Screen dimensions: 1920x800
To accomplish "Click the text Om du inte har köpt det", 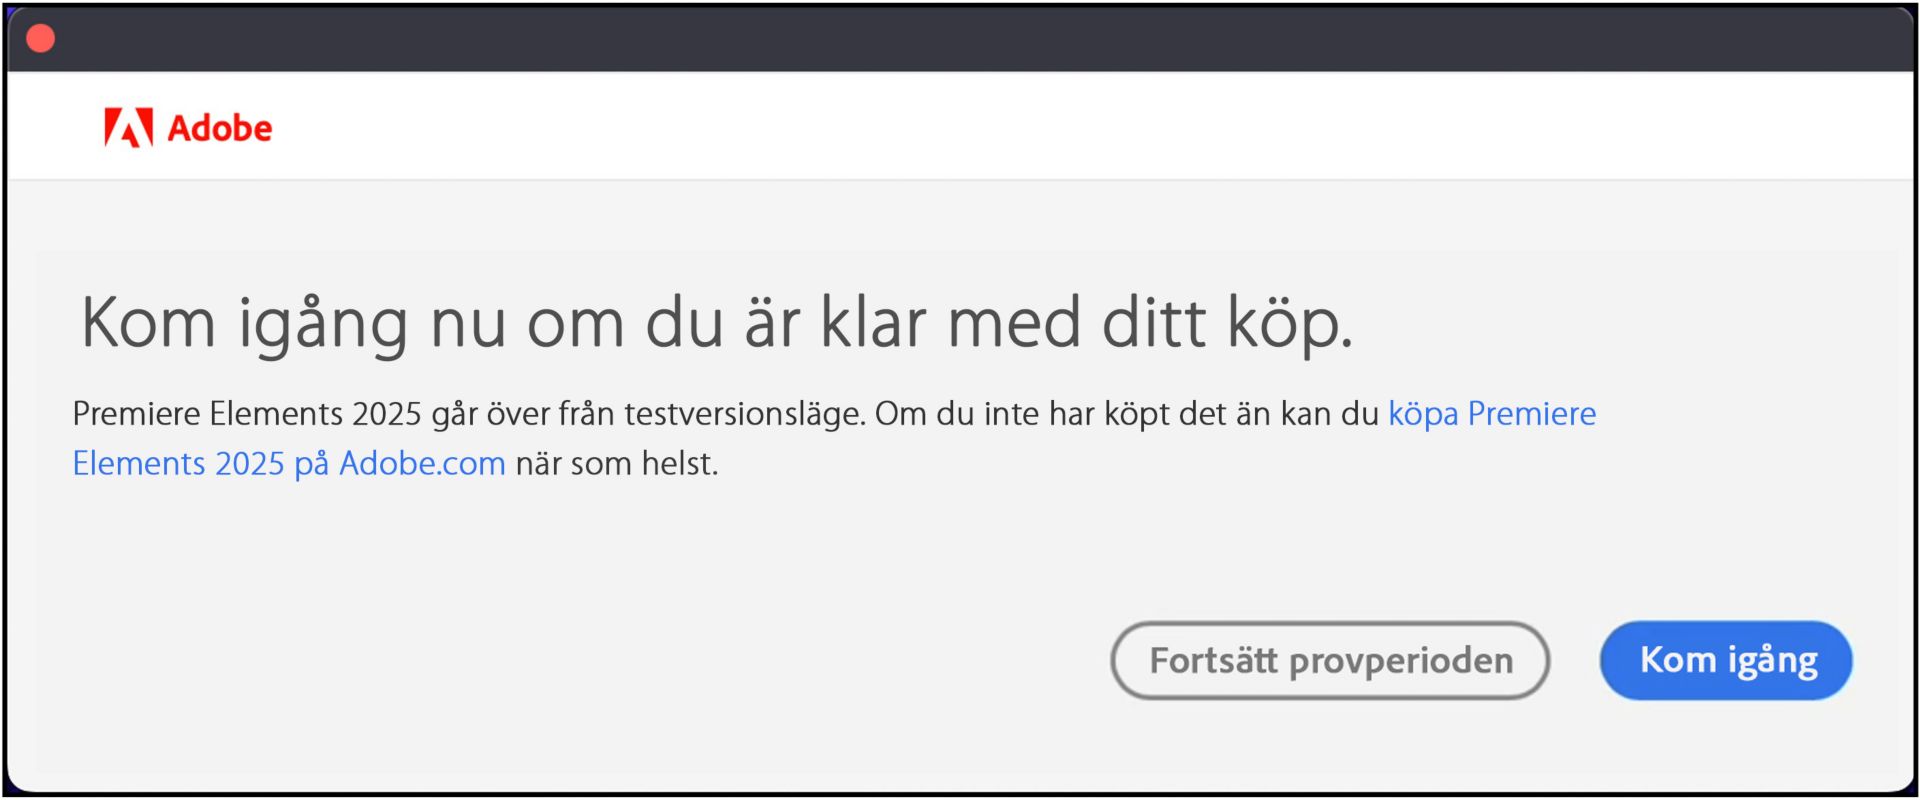I will 1050,414.
